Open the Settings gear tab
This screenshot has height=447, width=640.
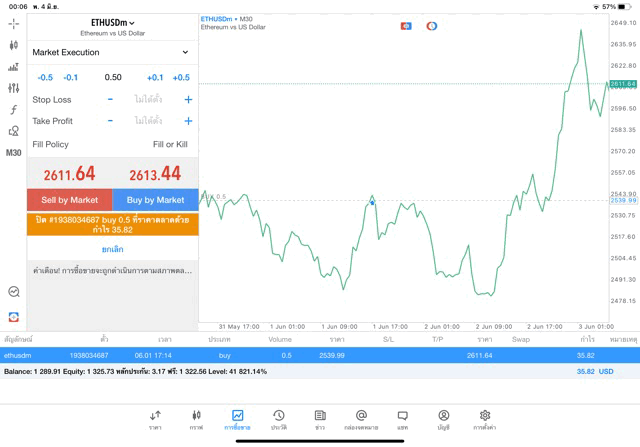point(485,419)
